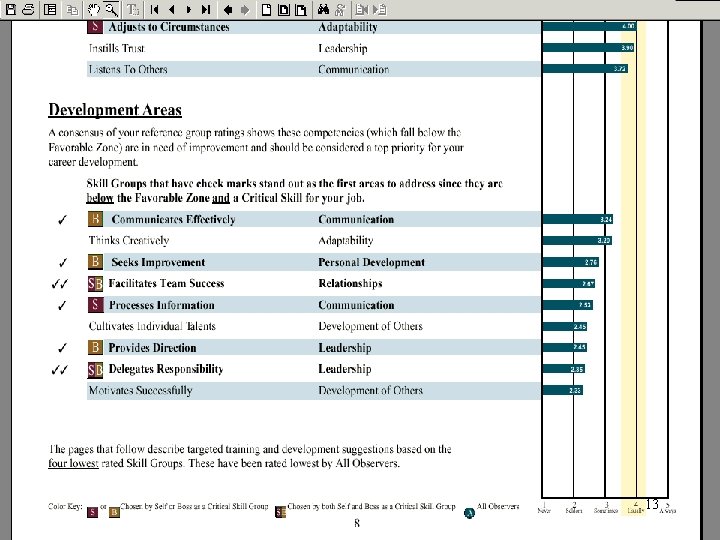This screenshot has height=540, width=720.
Task: Click the All Observers circle in color key
Action: (469, 513)
